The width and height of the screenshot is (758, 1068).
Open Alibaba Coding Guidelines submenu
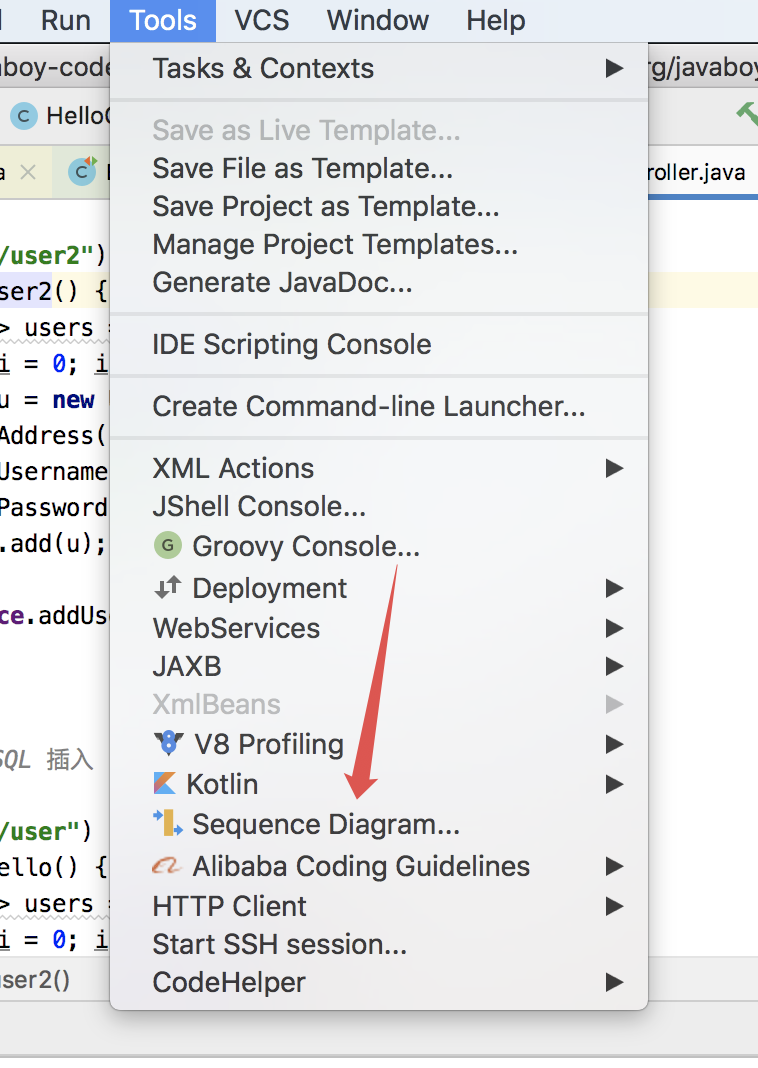click(x=379, y=866)
